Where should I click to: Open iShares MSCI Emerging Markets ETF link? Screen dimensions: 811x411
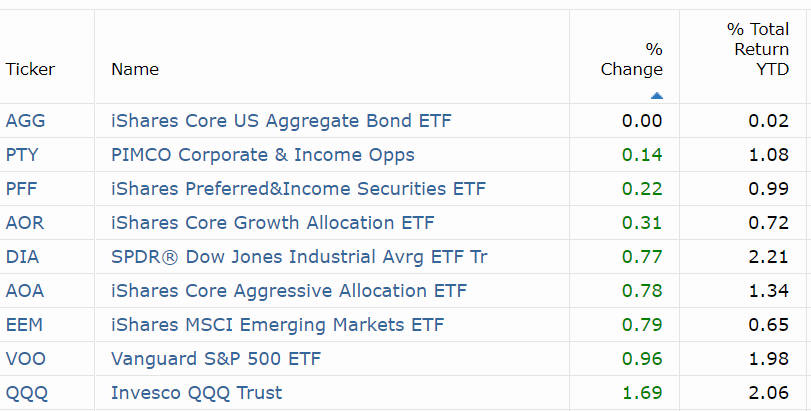[x=277, y=325]
